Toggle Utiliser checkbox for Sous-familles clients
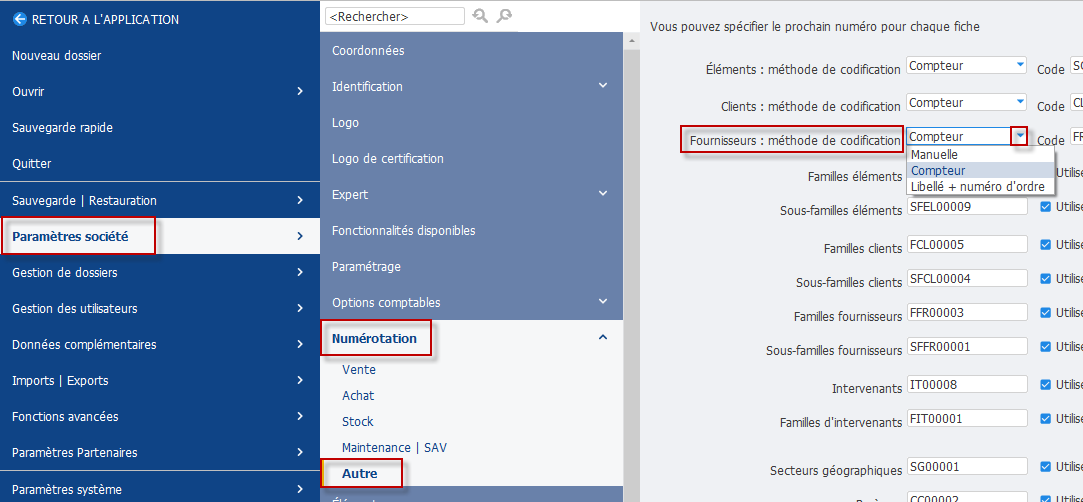Screen dimensions: 1083x502 point(1046,279)
